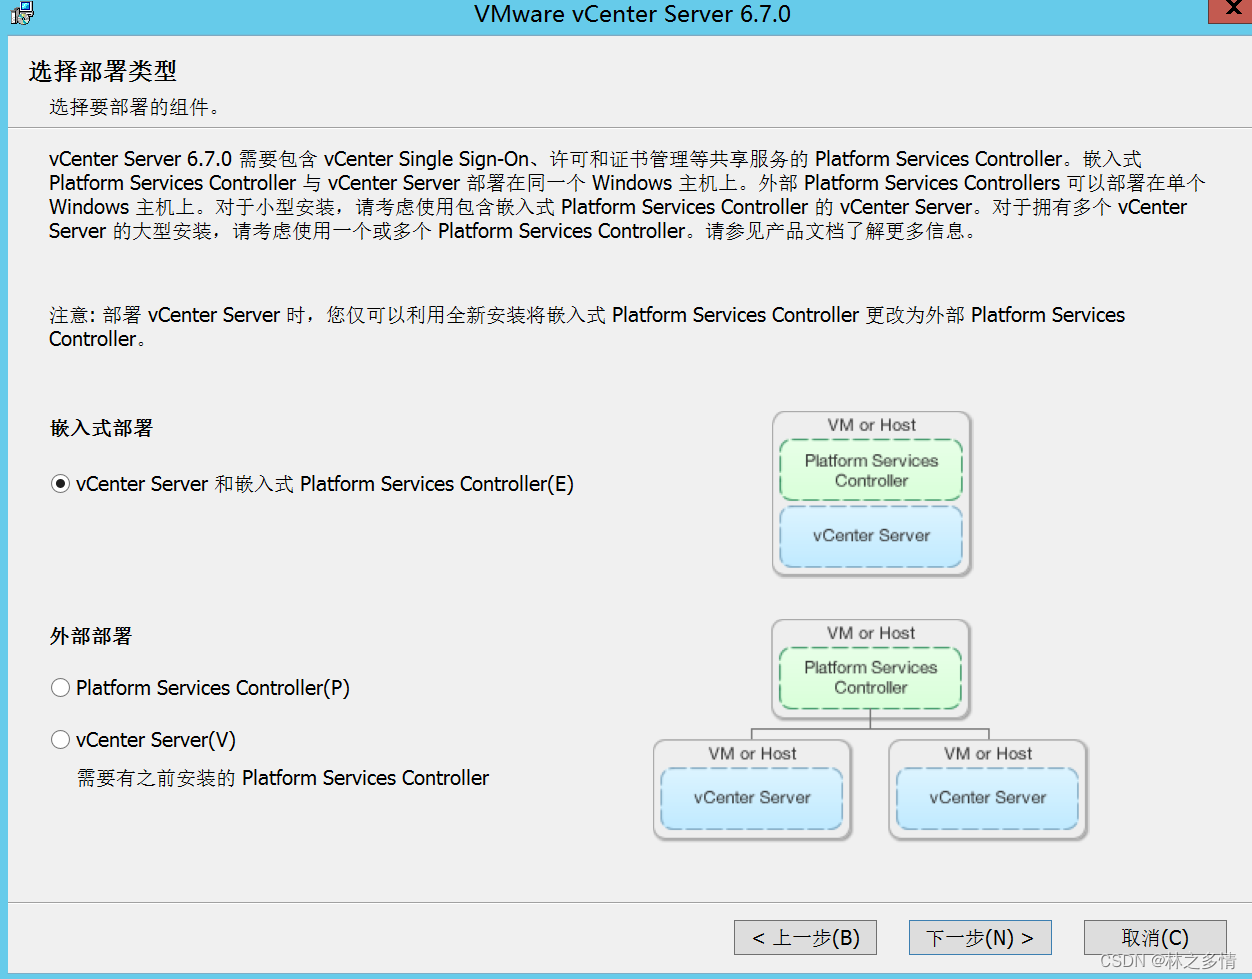Choose the vCenter Server(V) external deployment radio
The height and width of the screenshot is (979, 1252).
pos(61,740)
